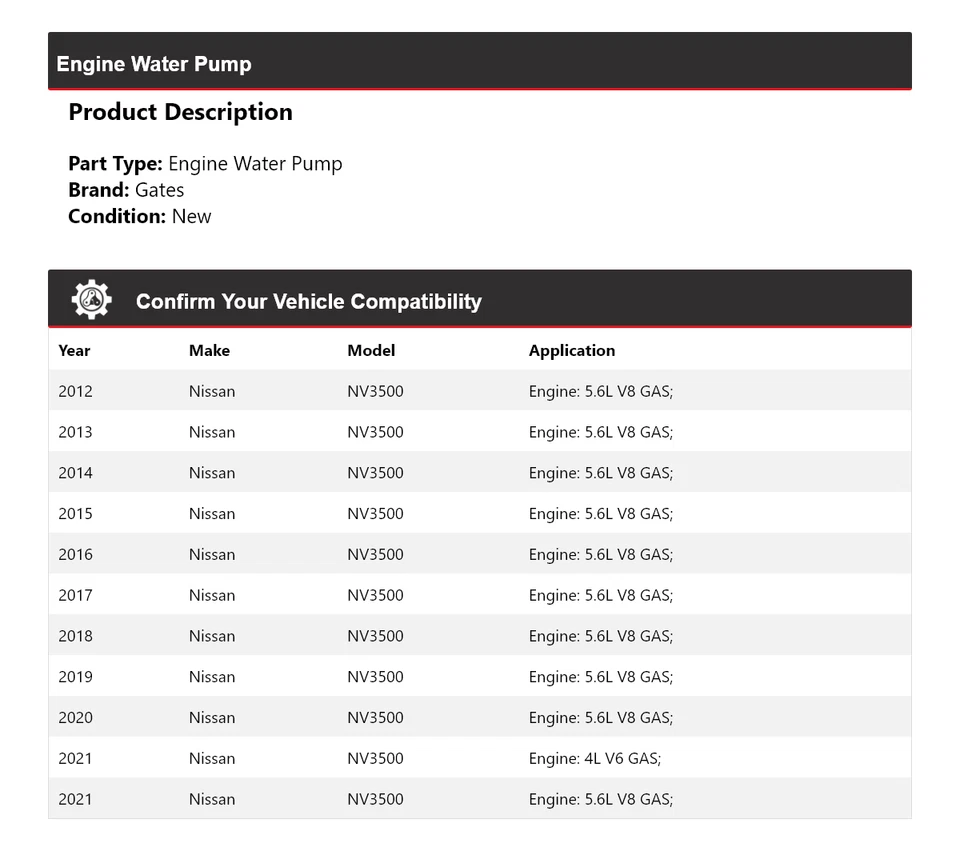Click the Part Type value Engine Water Pump
This screenshot has height=851, width=960.
(x=255, y=163)
